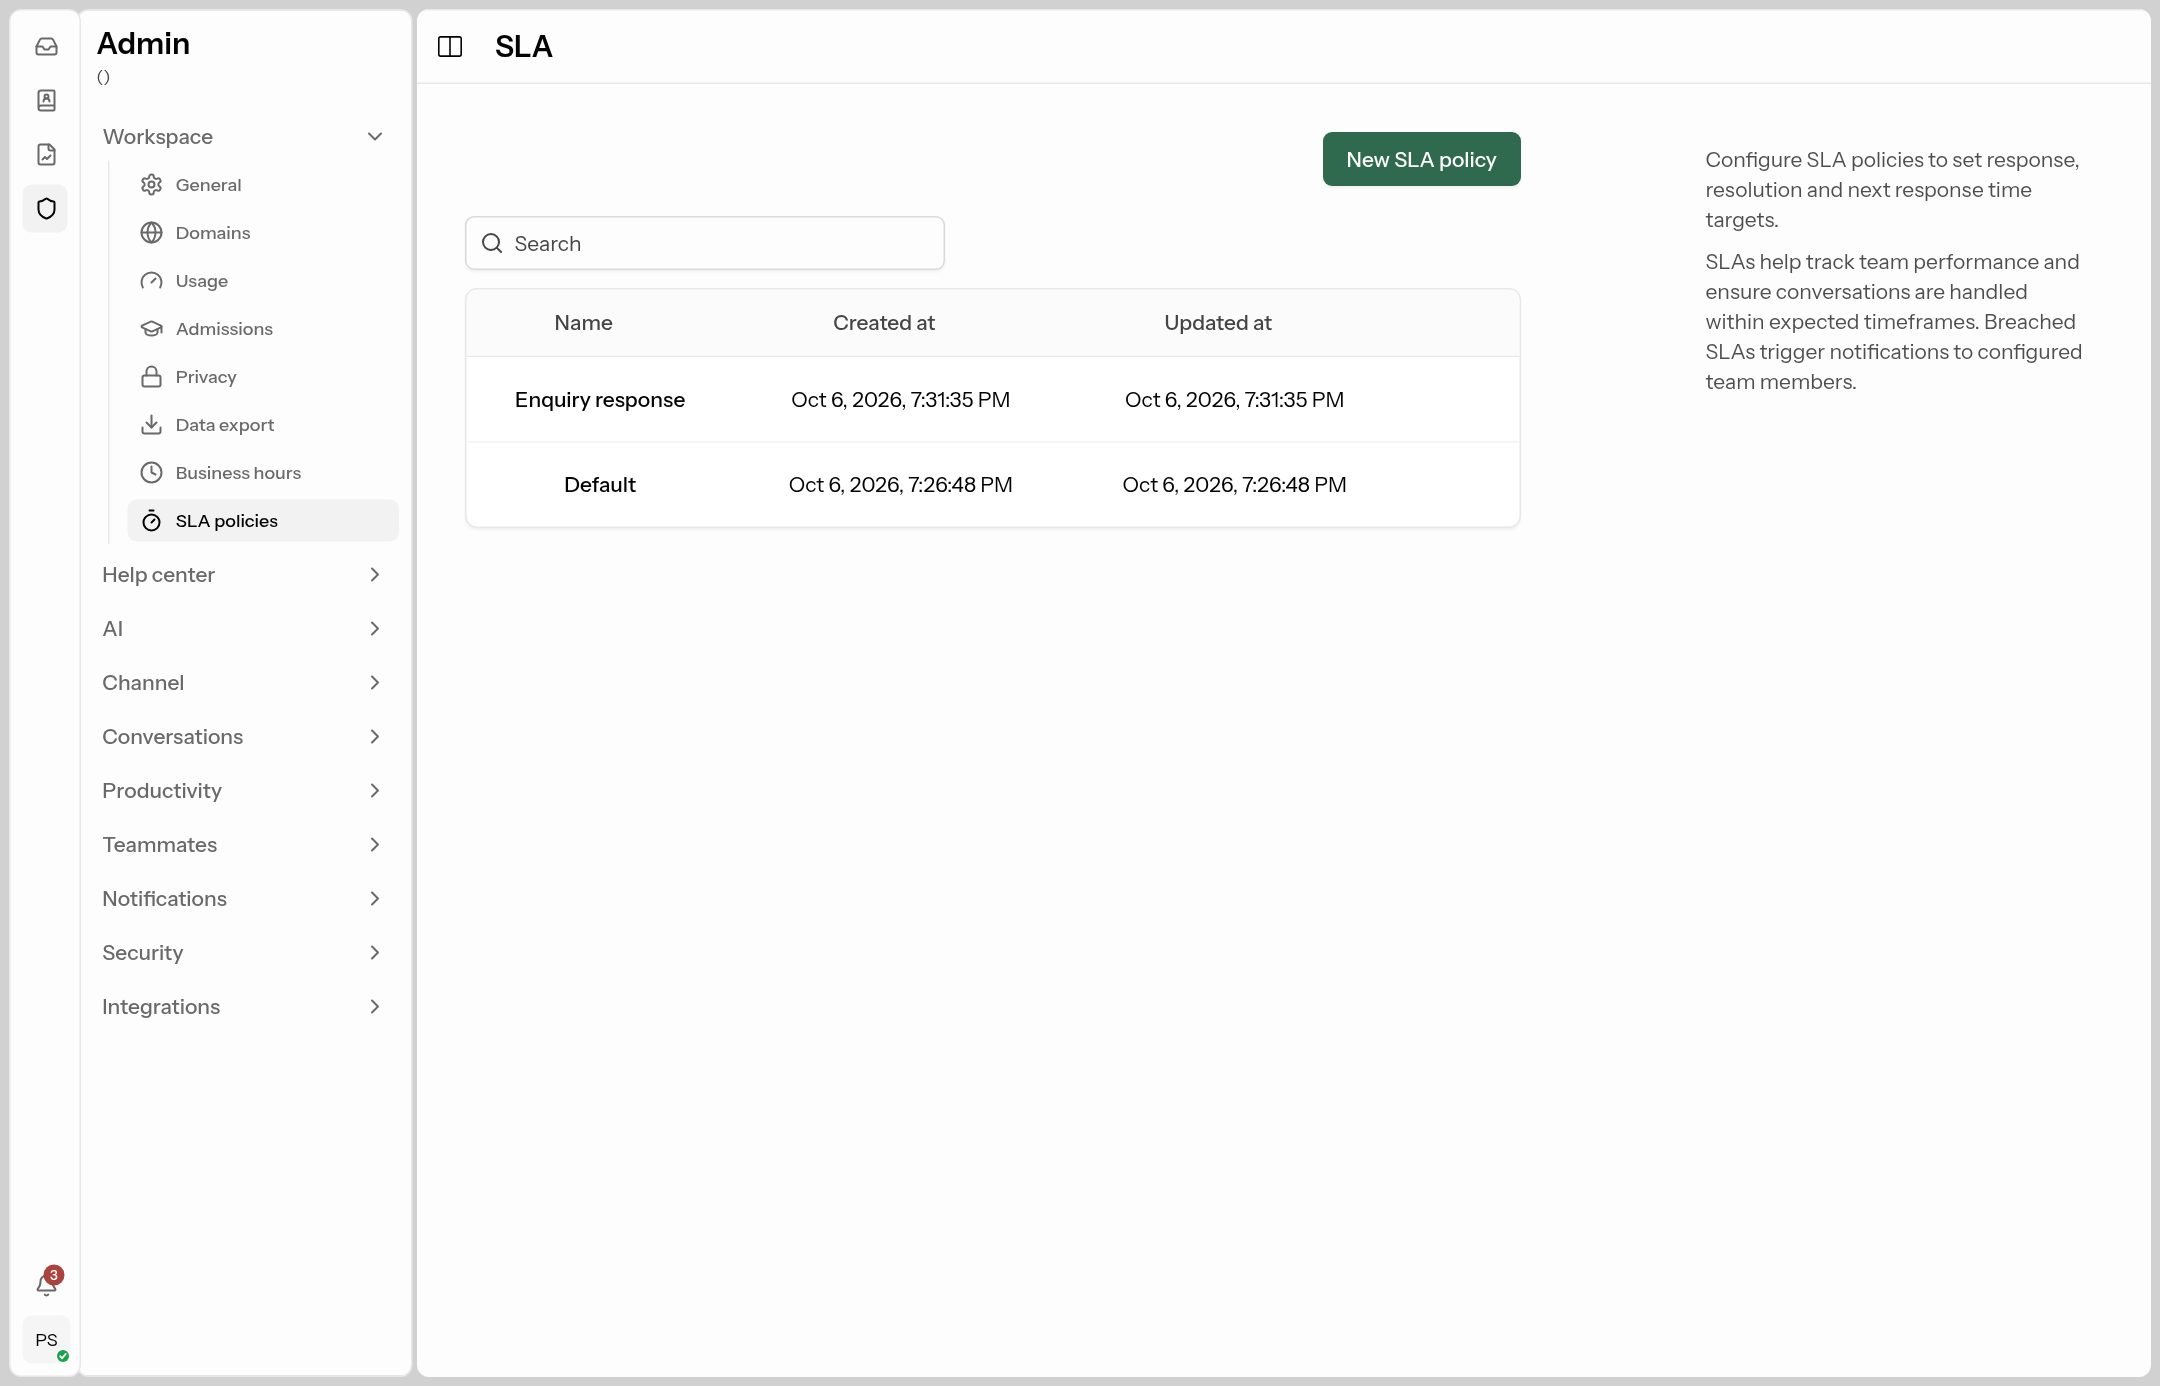Open the Business hours label
Screen dimensions: 2160x1386
[238, 473]
